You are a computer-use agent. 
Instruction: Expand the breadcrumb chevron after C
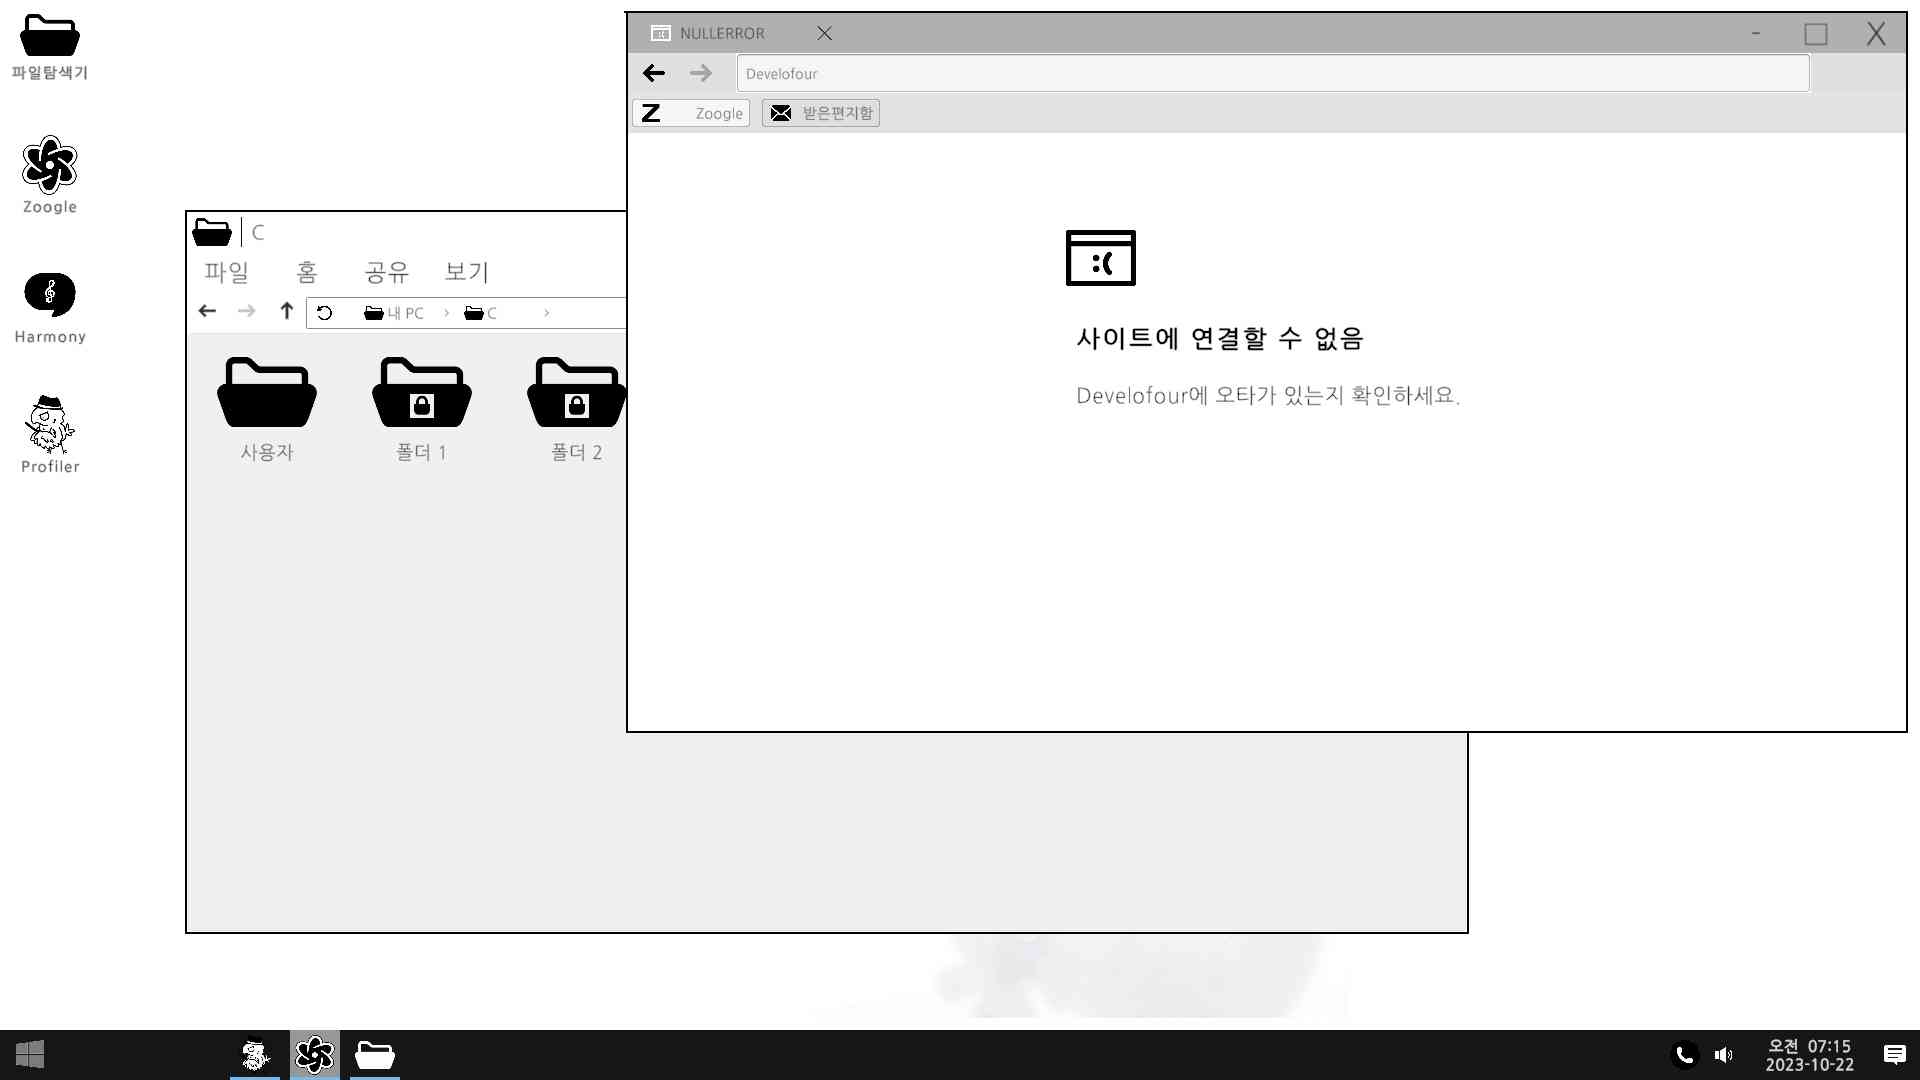click(x=547, y=312)
